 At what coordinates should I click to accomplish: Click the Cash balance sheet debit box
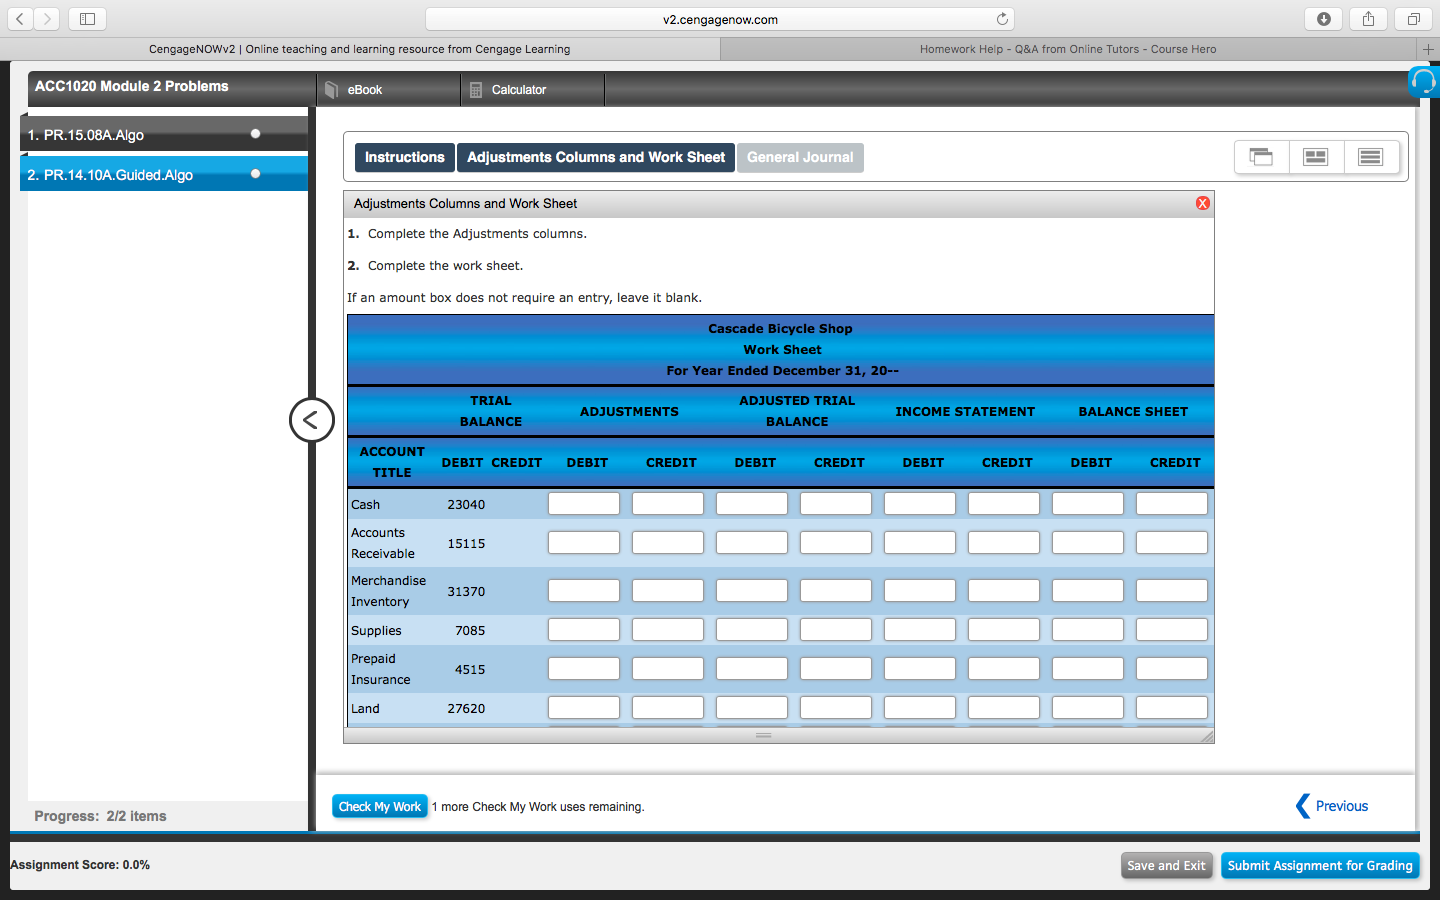[1088, 504]
